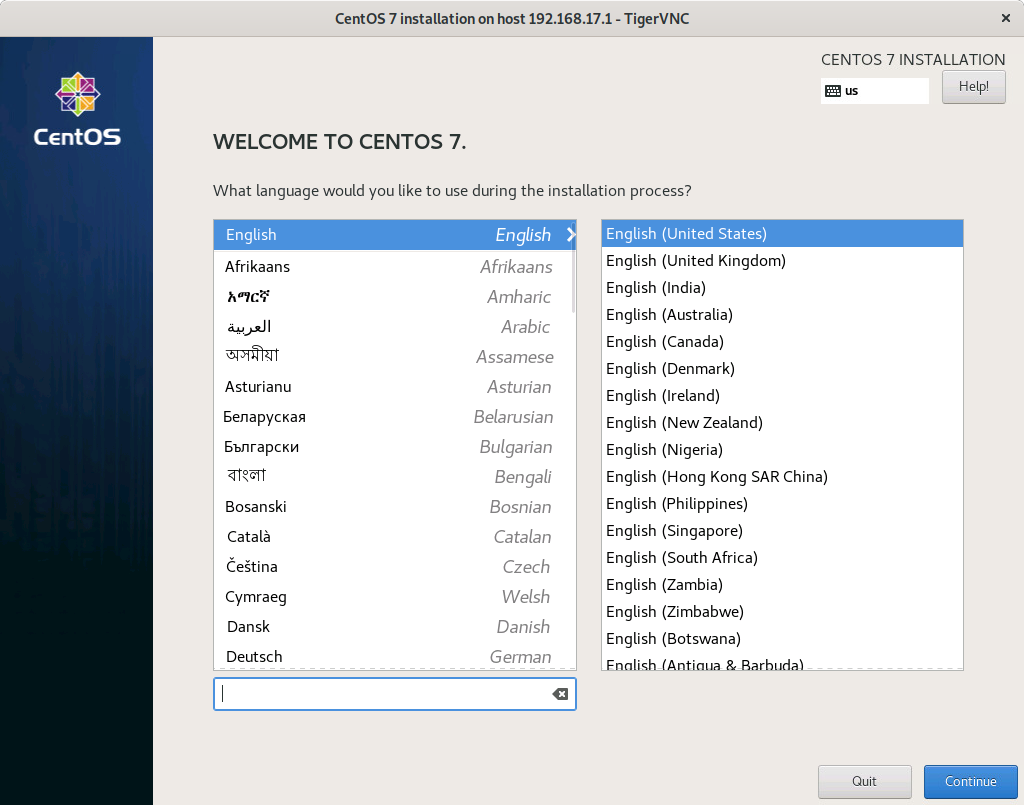
Task: Choose English (Nigeria) locale
Action: pyautogui.click(x=782, y=449)
